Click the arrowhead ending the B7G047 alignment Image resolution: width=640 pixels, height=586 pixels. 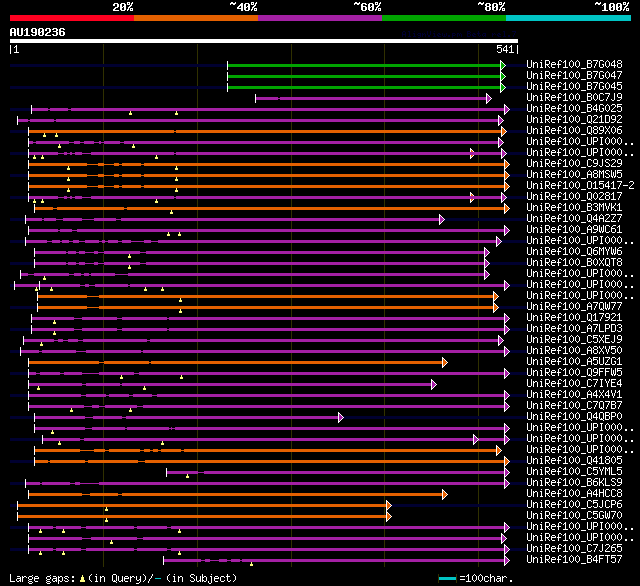click(503, 76)
